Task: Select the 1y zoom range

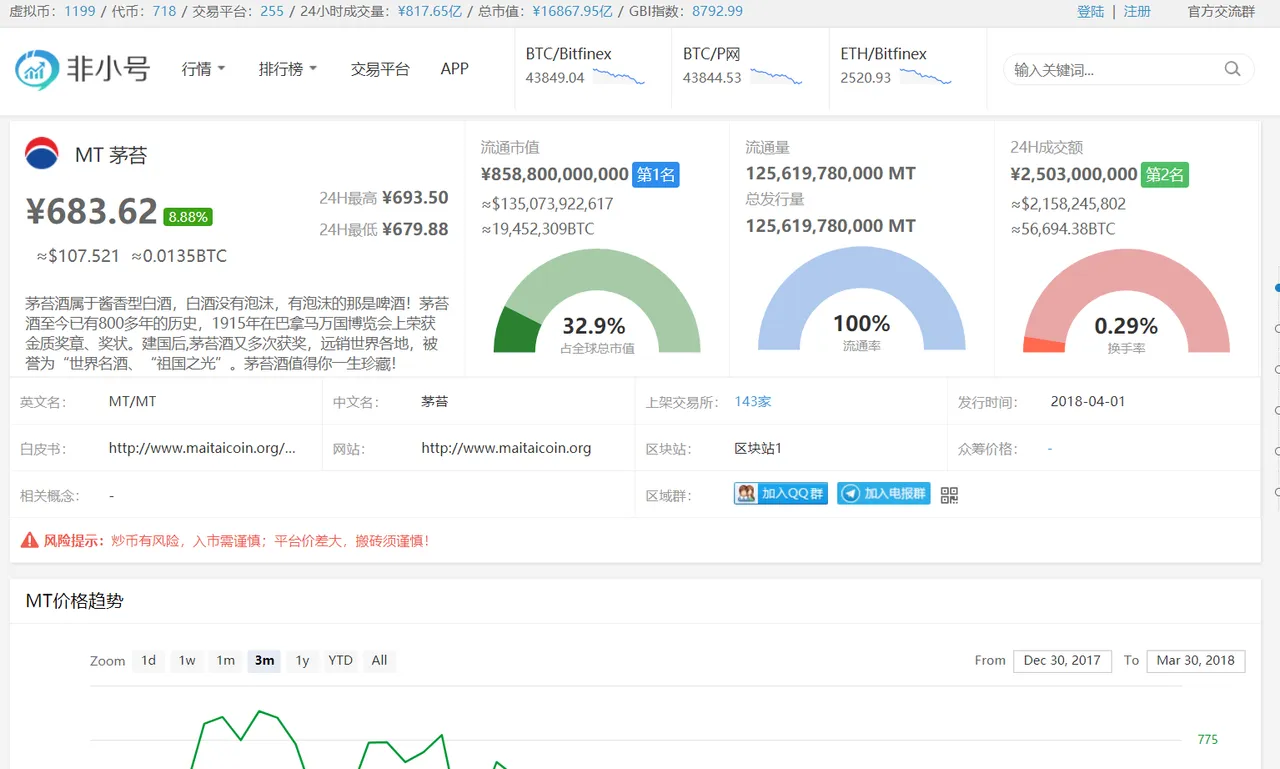Action: click(302, 660)
